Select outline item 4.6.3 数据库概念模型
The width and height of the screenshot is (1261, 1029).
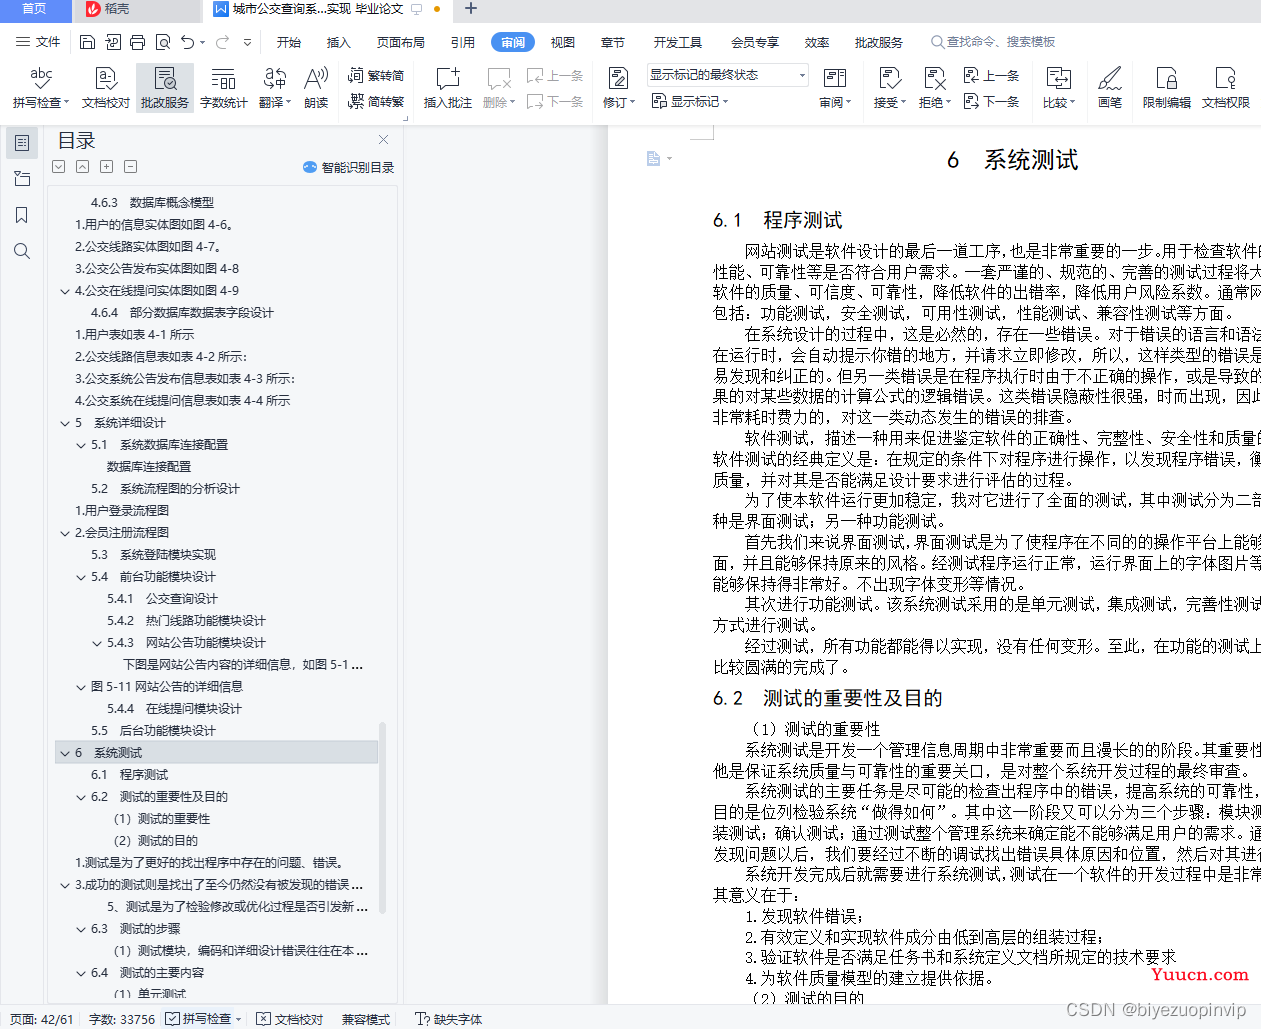[152, 203]
